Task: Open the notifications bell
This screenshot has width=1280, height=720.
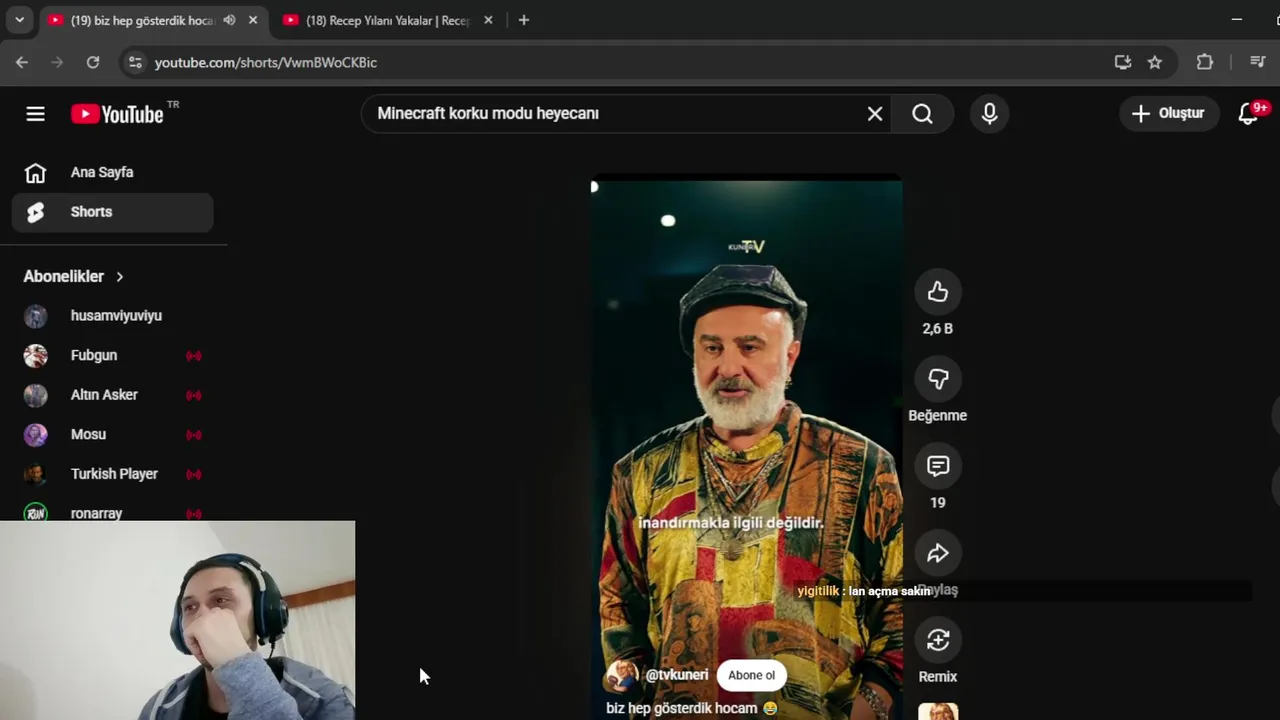Action: (x=1249, y=113)
